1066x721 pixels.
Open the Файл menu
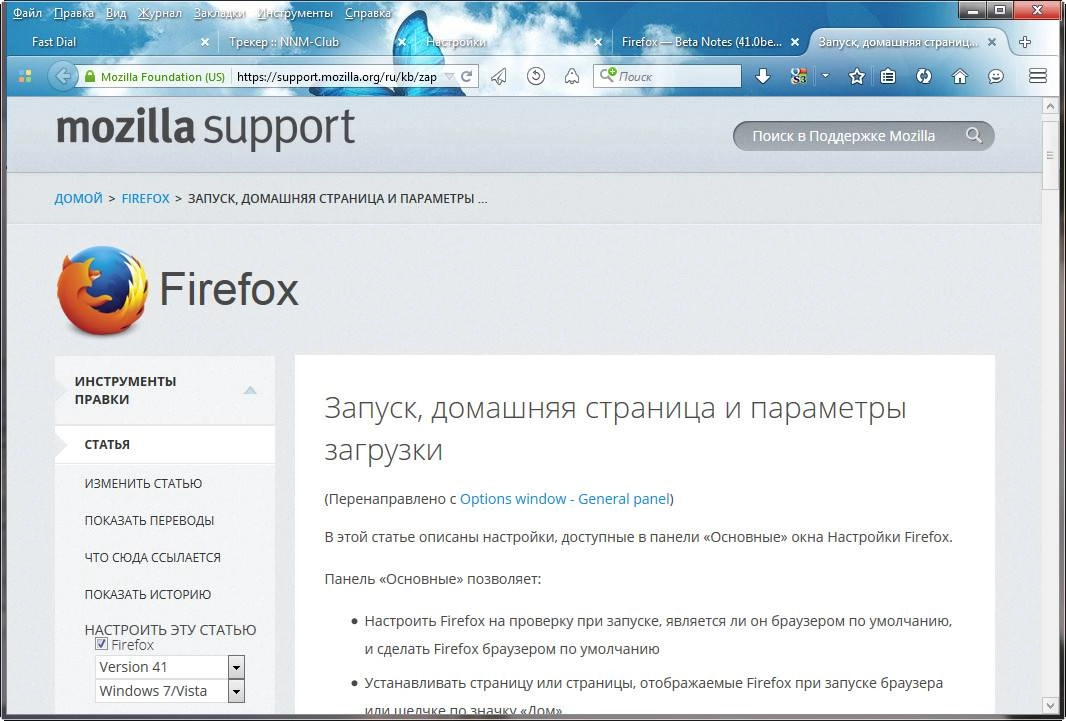click(27, 13)
